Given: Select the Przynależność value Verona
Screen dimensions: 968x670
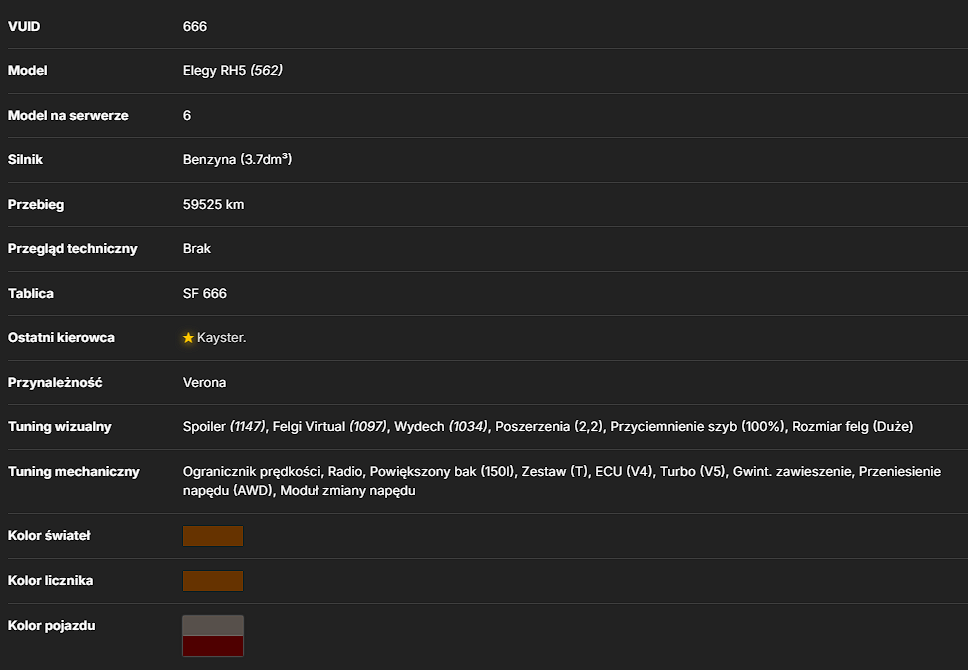Looking at the screenshot, I should (204, 382).
